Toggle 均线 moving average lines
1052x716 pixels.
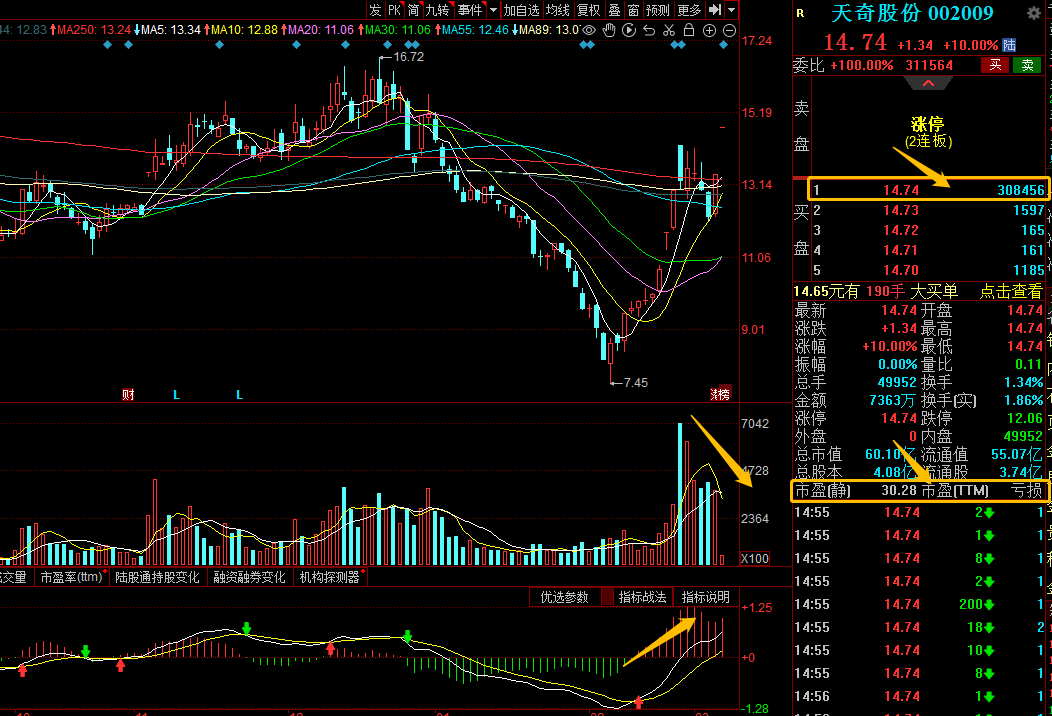coord(558,10)
